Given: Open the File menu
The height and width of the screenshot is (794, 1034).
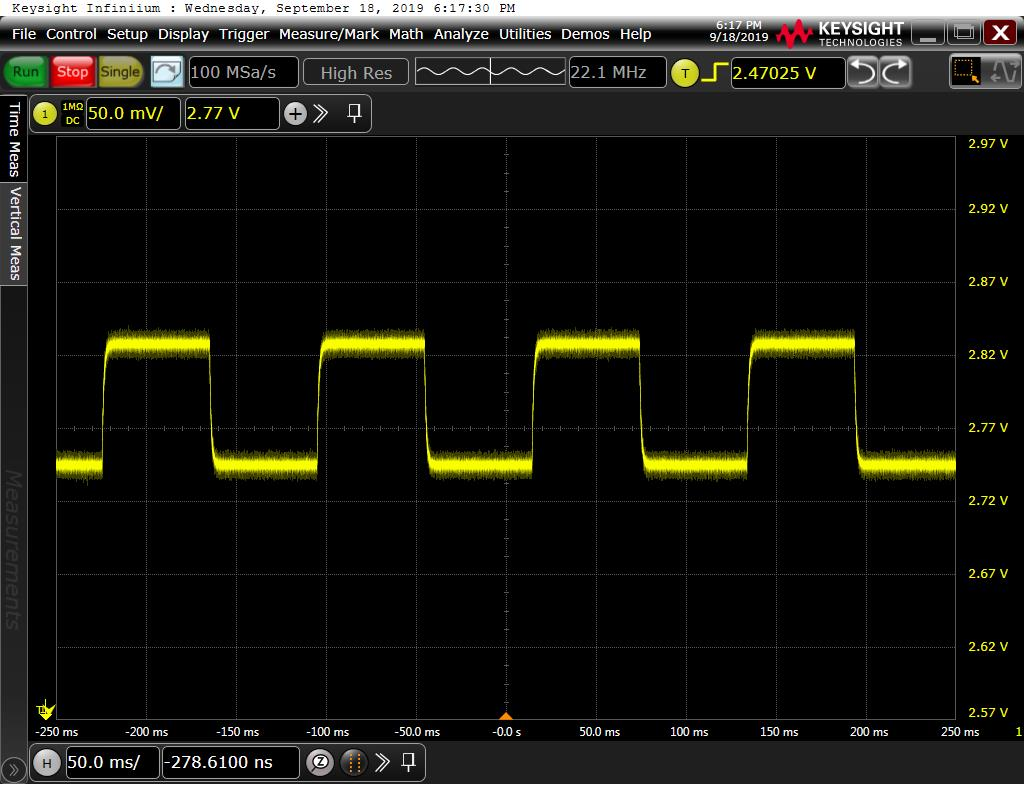Looking at the screenshot, I should click(x=24, y=34).
